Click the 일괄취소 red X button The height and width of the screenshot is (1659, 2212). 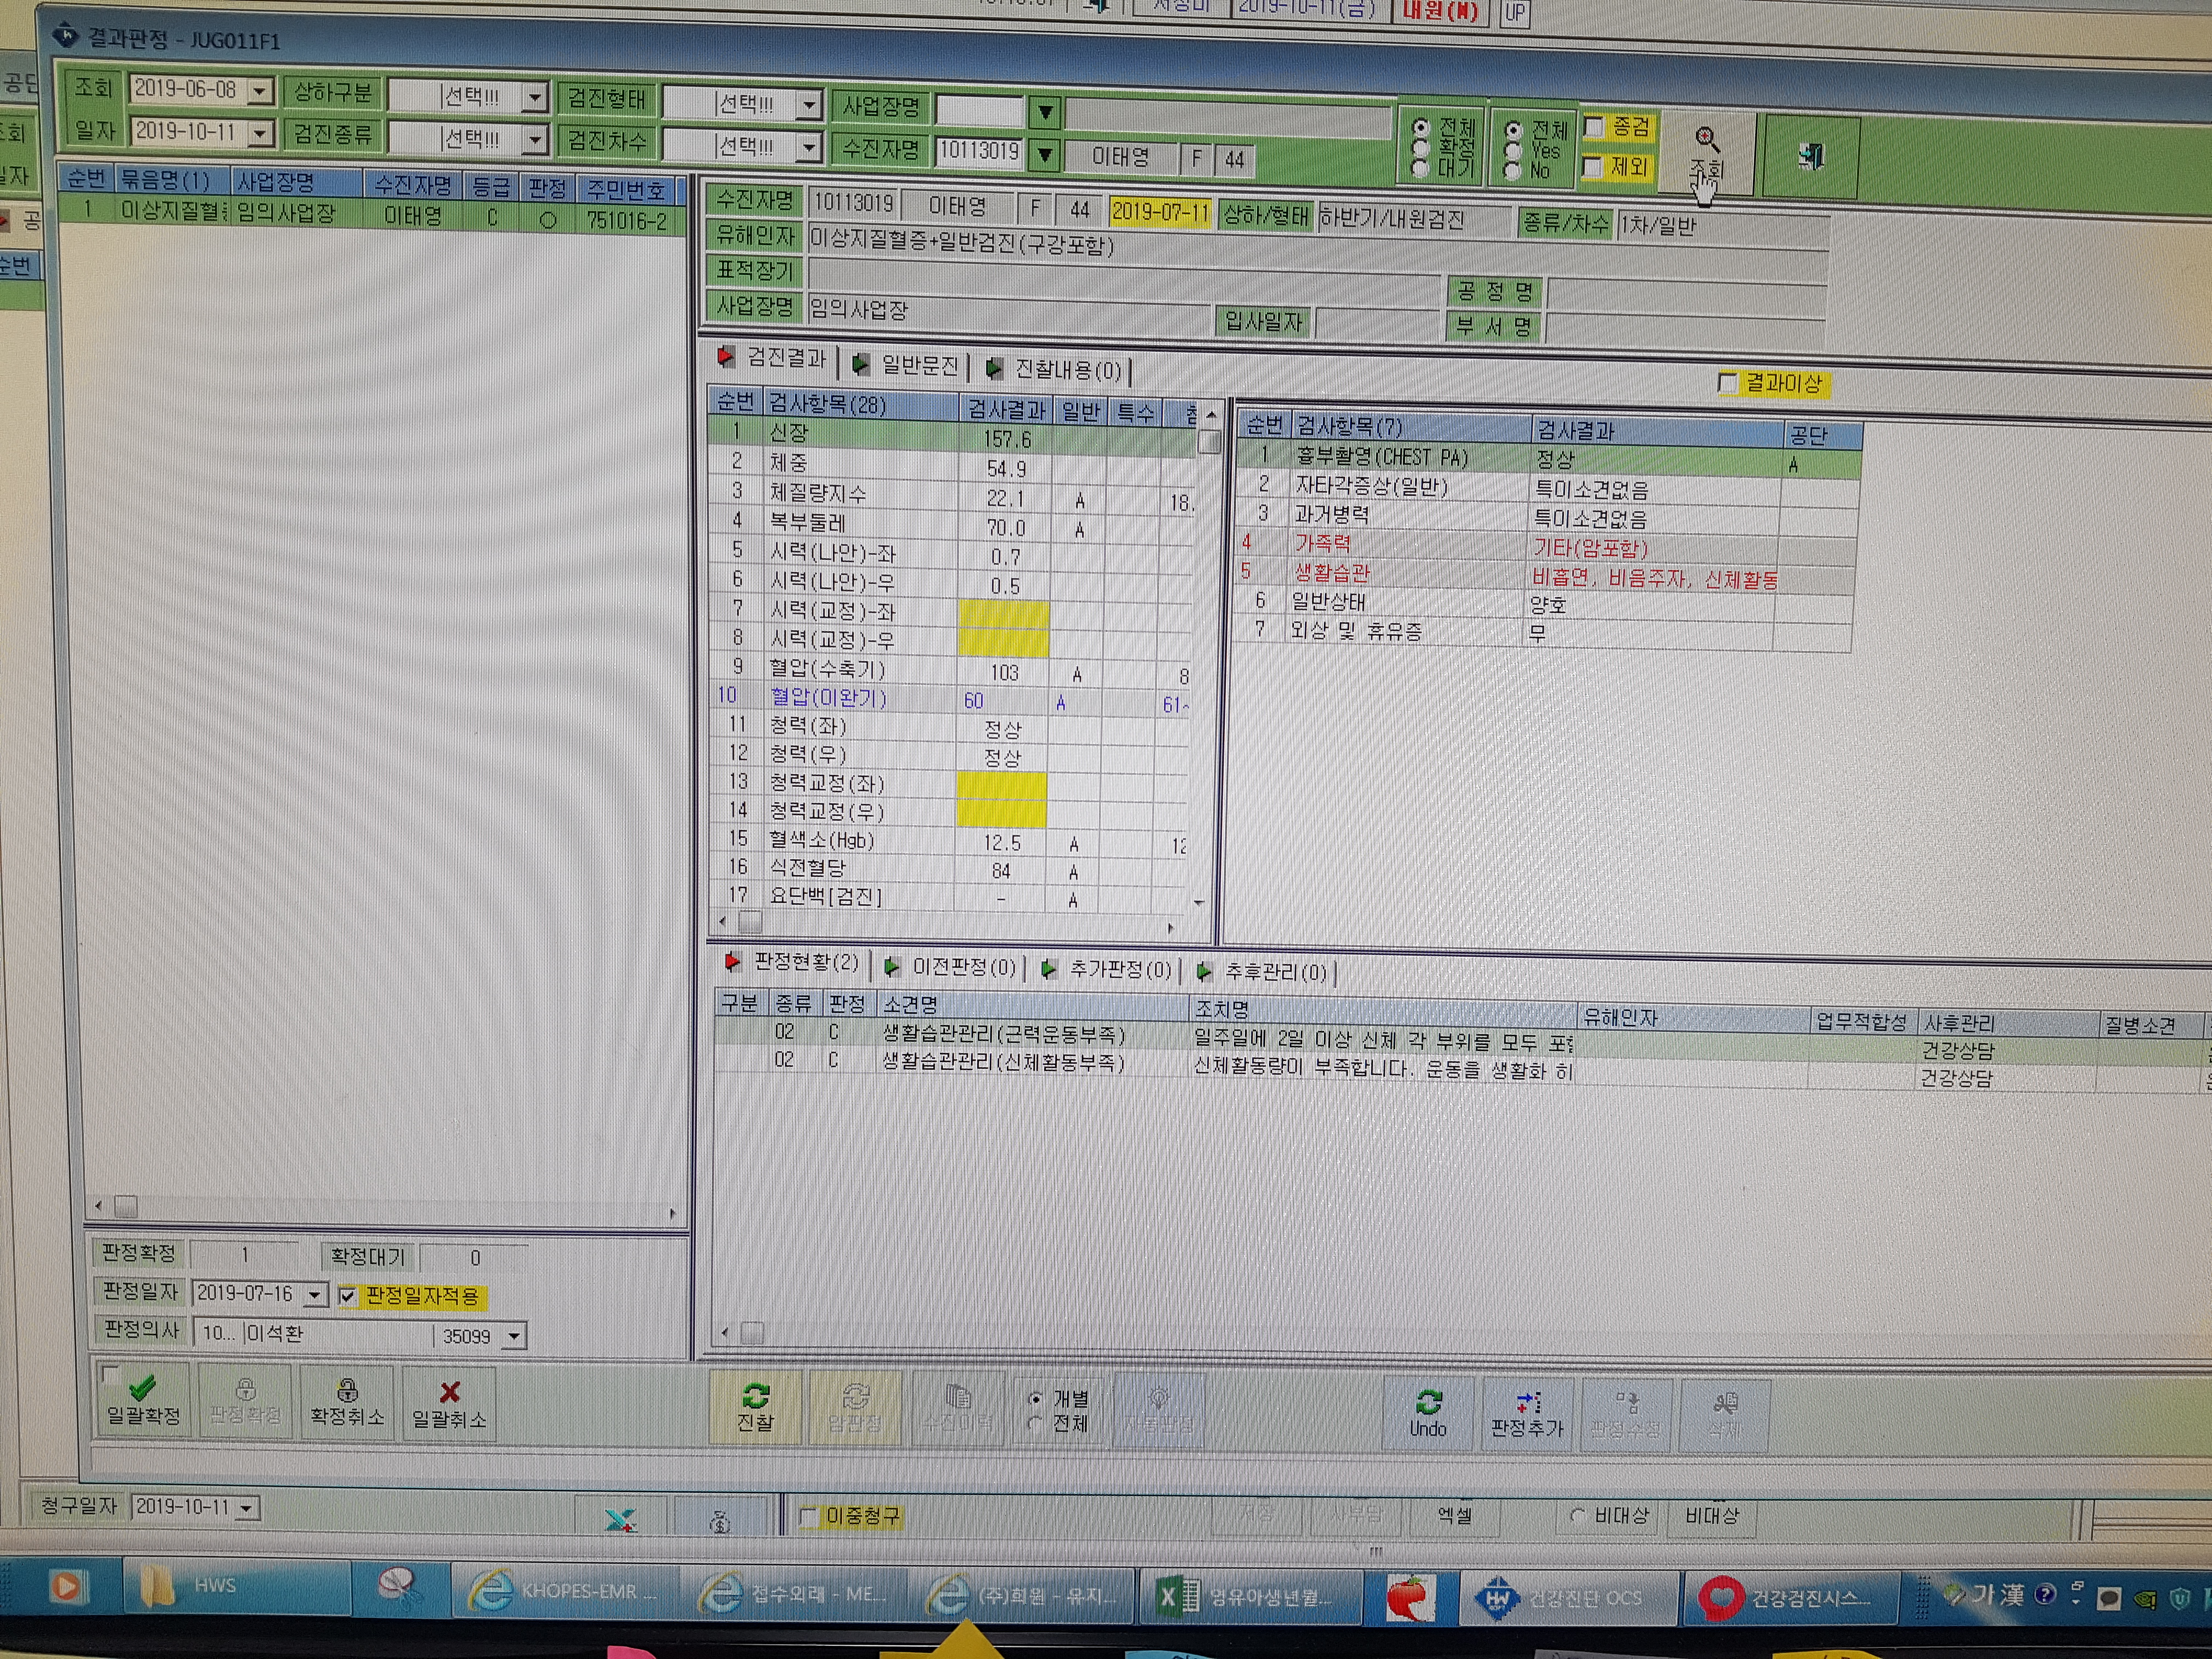point(449,1403)
